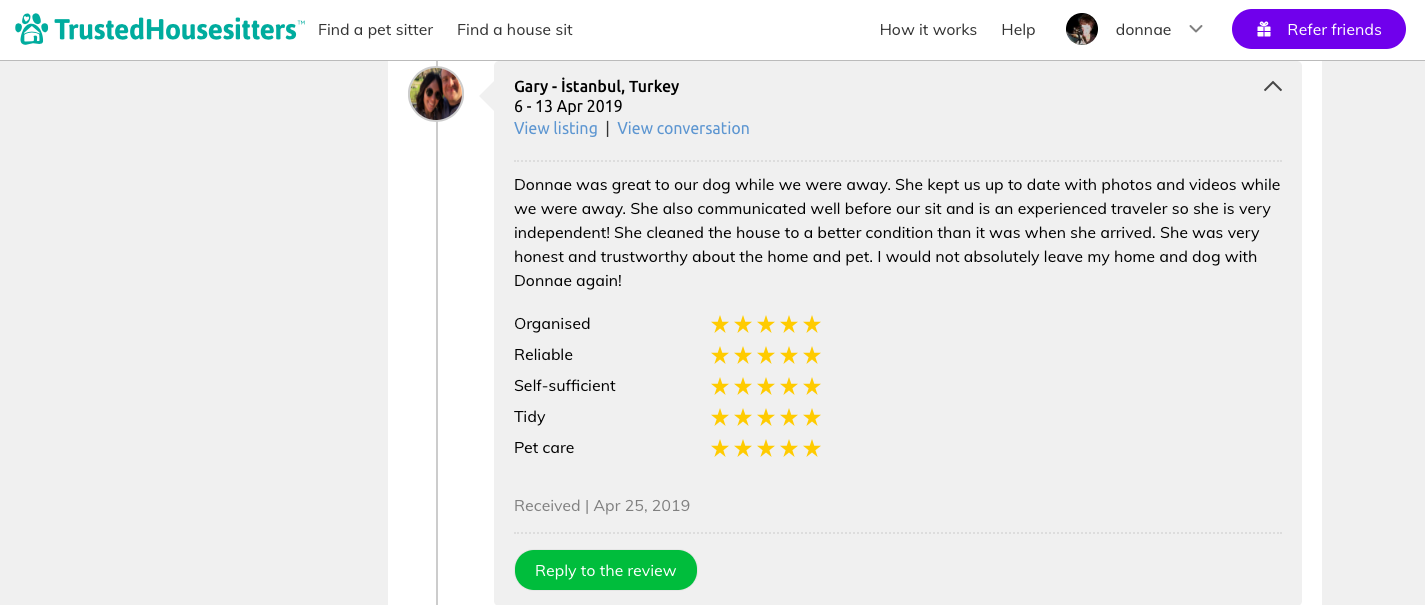Click the fourth star of Tidy rating

pyautogui.click(x=789, y=417)
